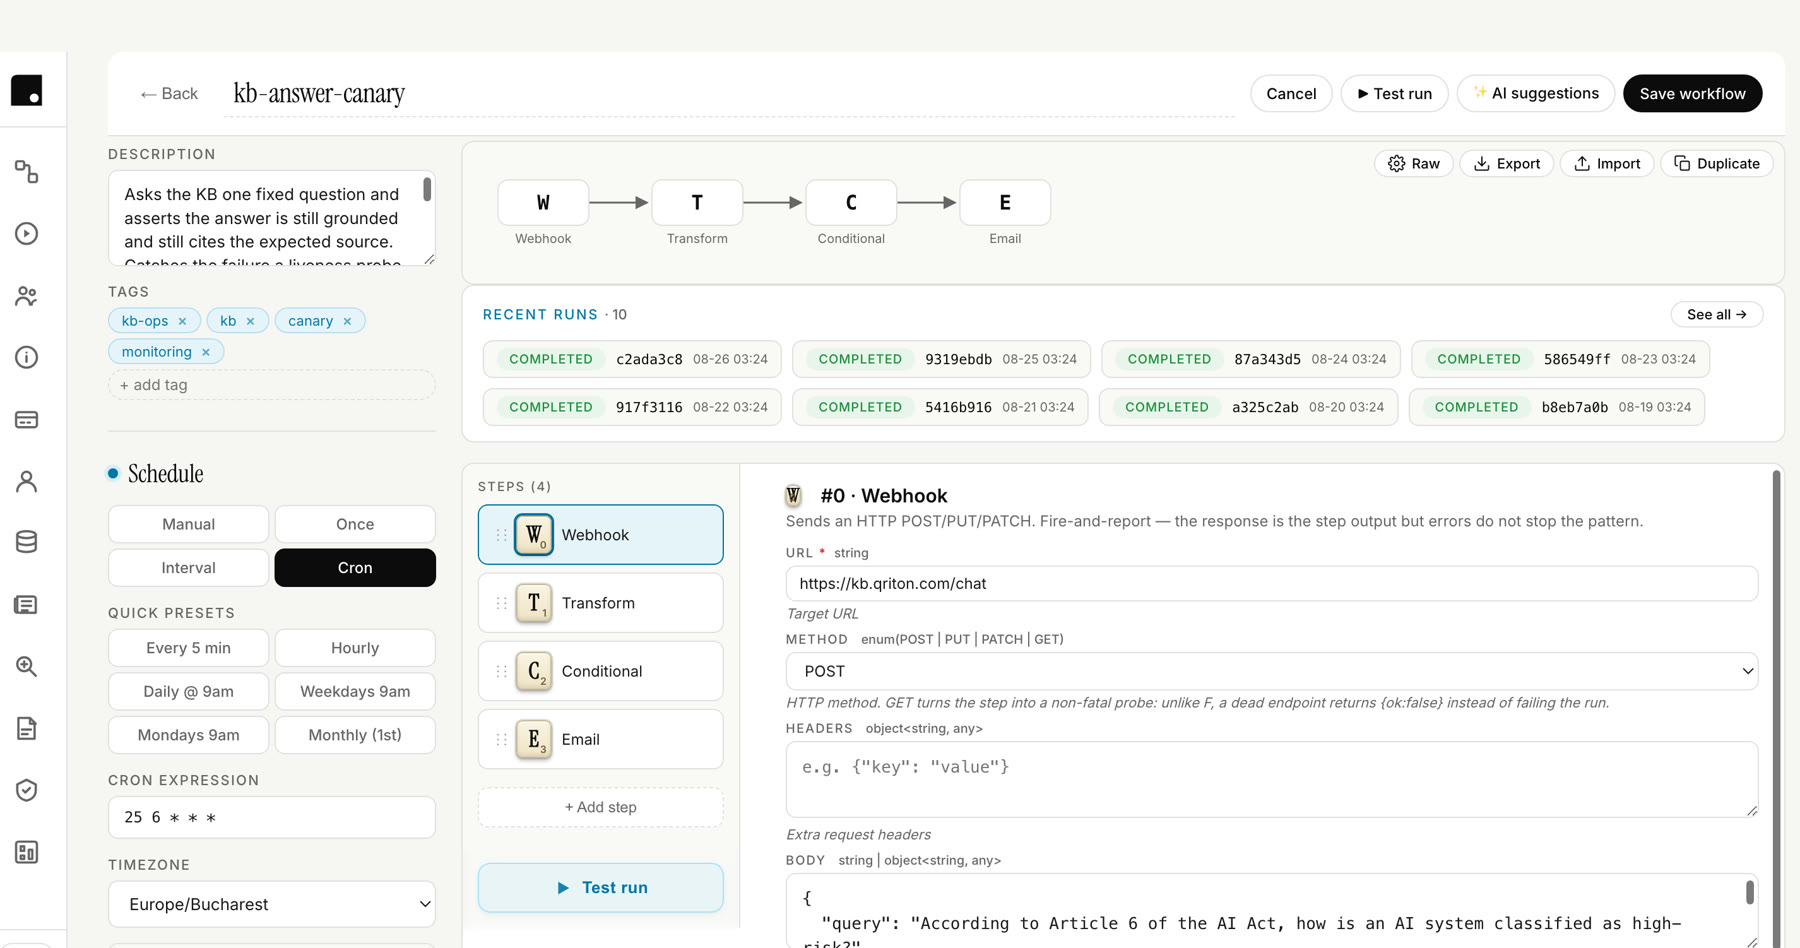Click the W Webhook node in the flow diagram
Viewport: 1800px width, 948px height.
point(543,203)
